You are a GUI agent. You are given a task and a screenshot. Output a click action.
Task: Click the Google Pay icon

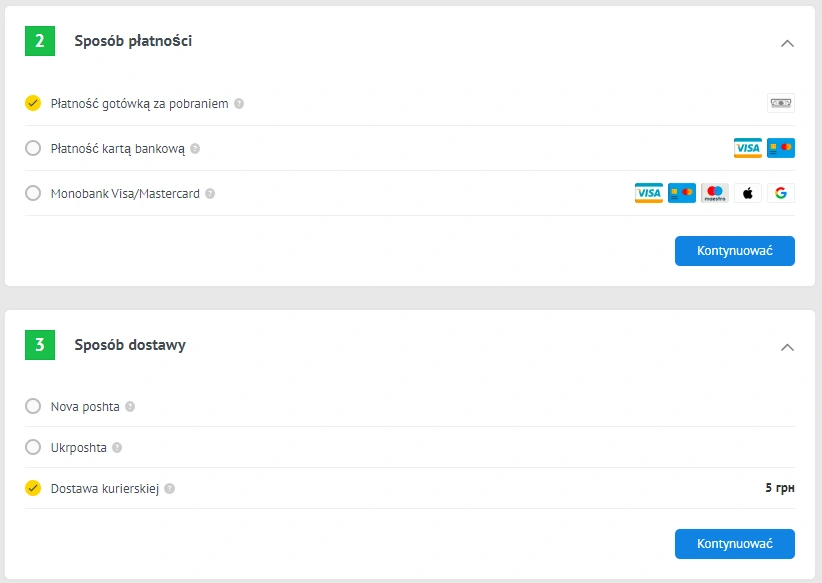[781, 193]
